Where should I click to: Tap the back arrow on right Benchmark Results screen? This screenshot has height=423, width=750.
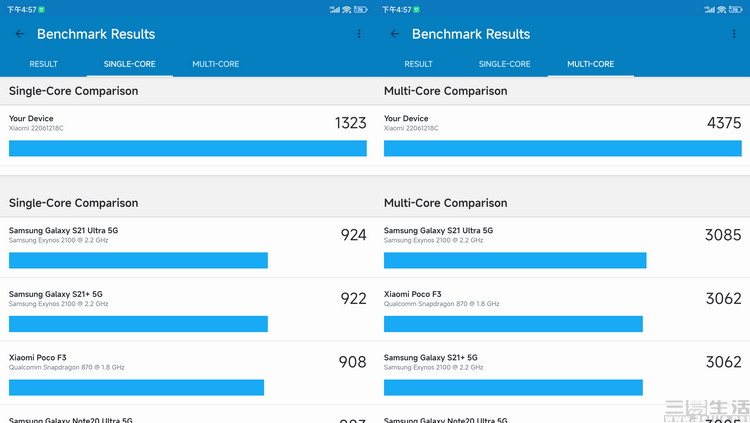pos(395,34)
